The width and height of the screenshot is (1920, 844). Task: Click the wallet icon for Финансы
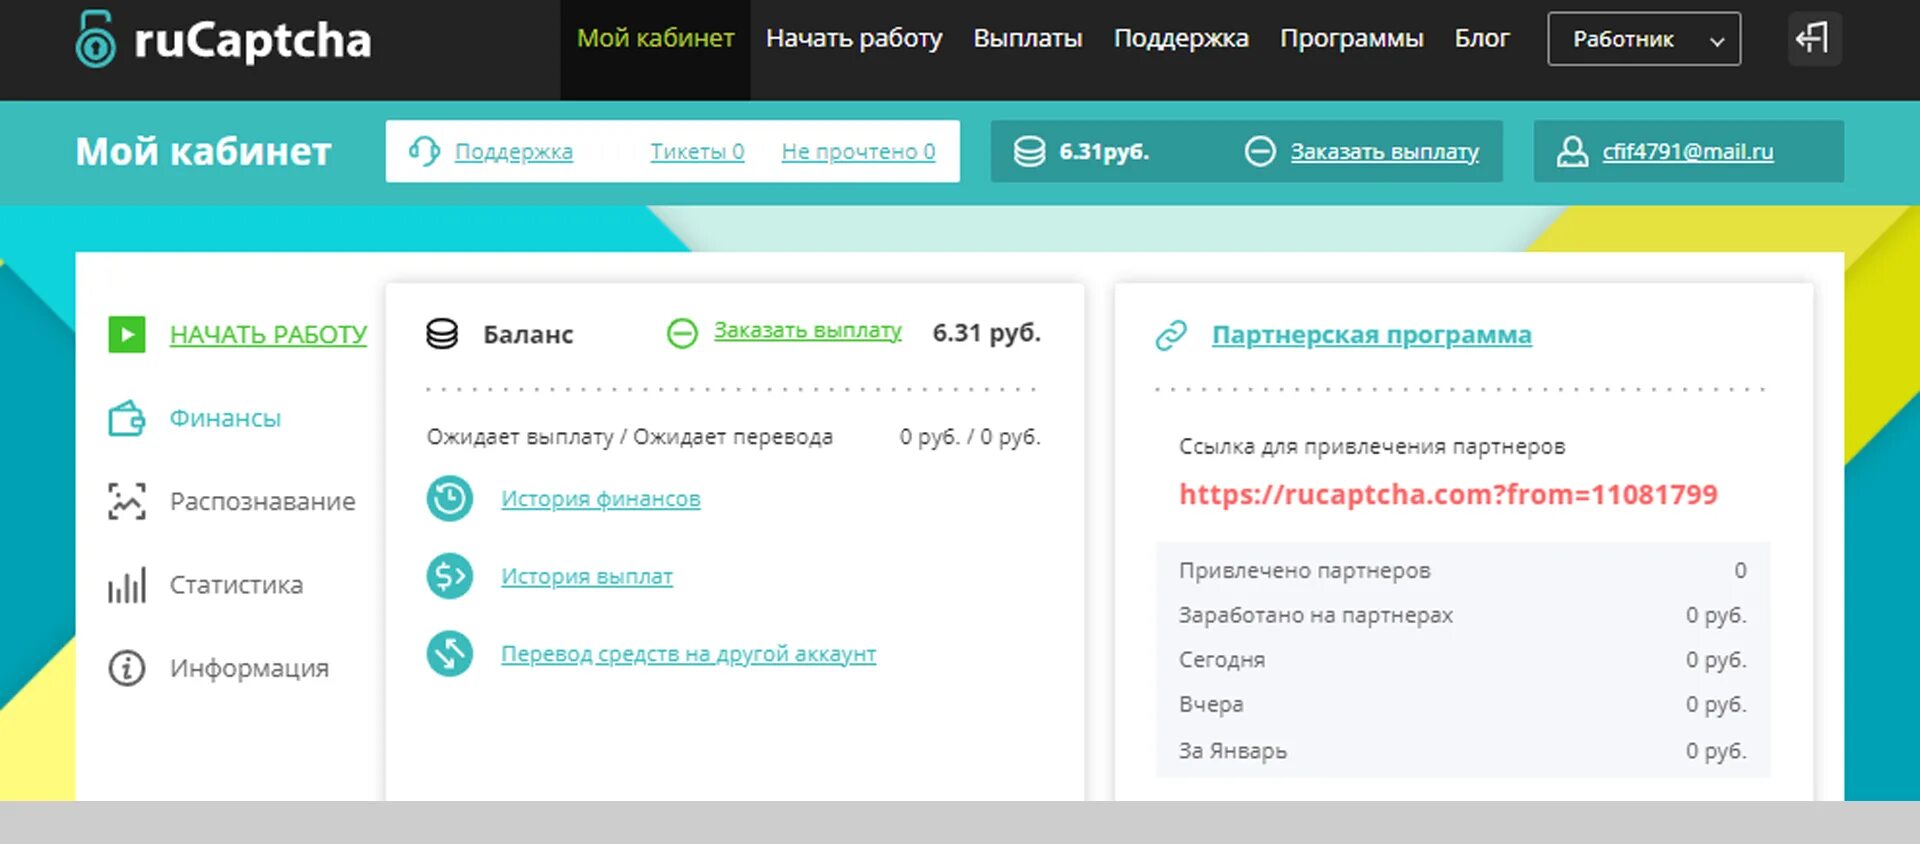pyautogui.click(x=127, y=418)
